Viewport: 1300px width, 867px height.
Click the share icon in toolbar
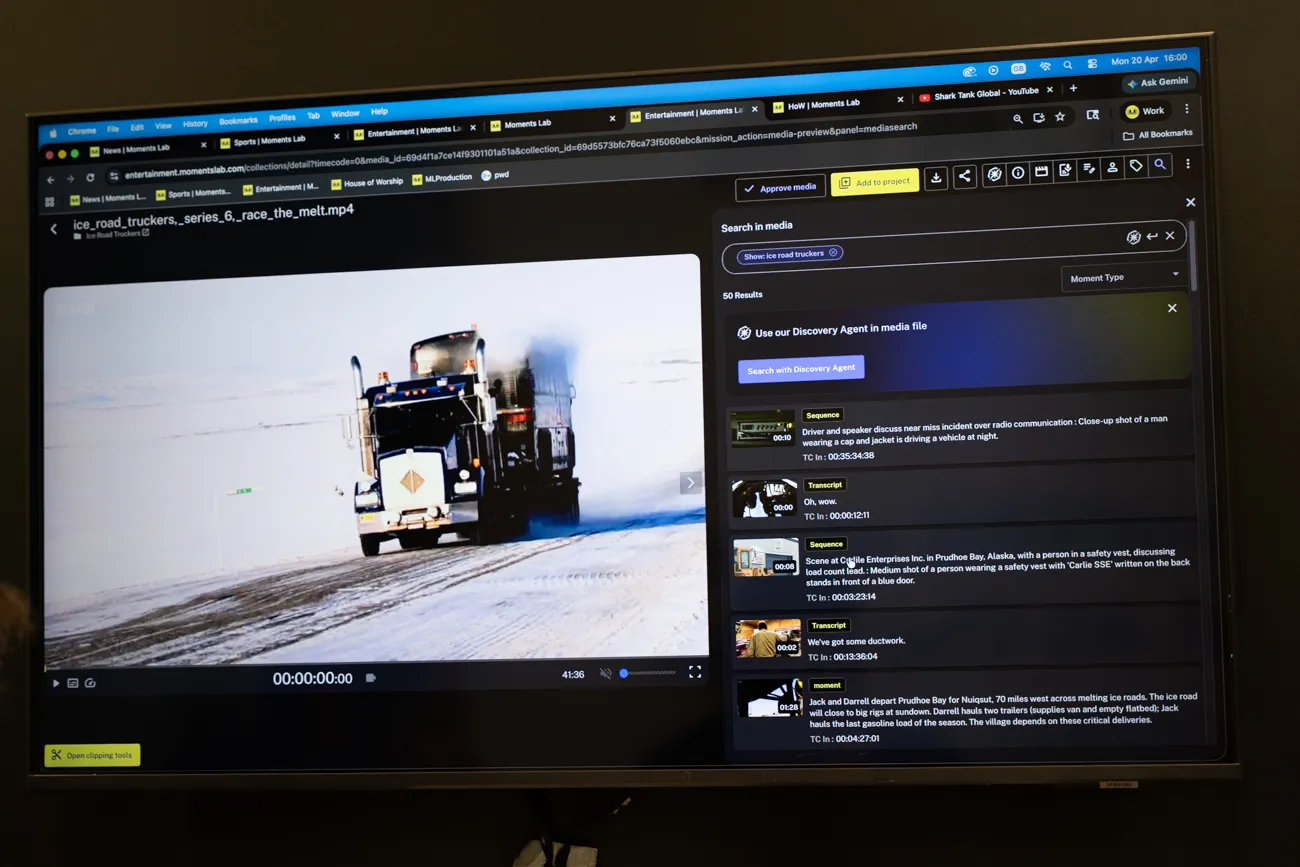pos(964,176)
